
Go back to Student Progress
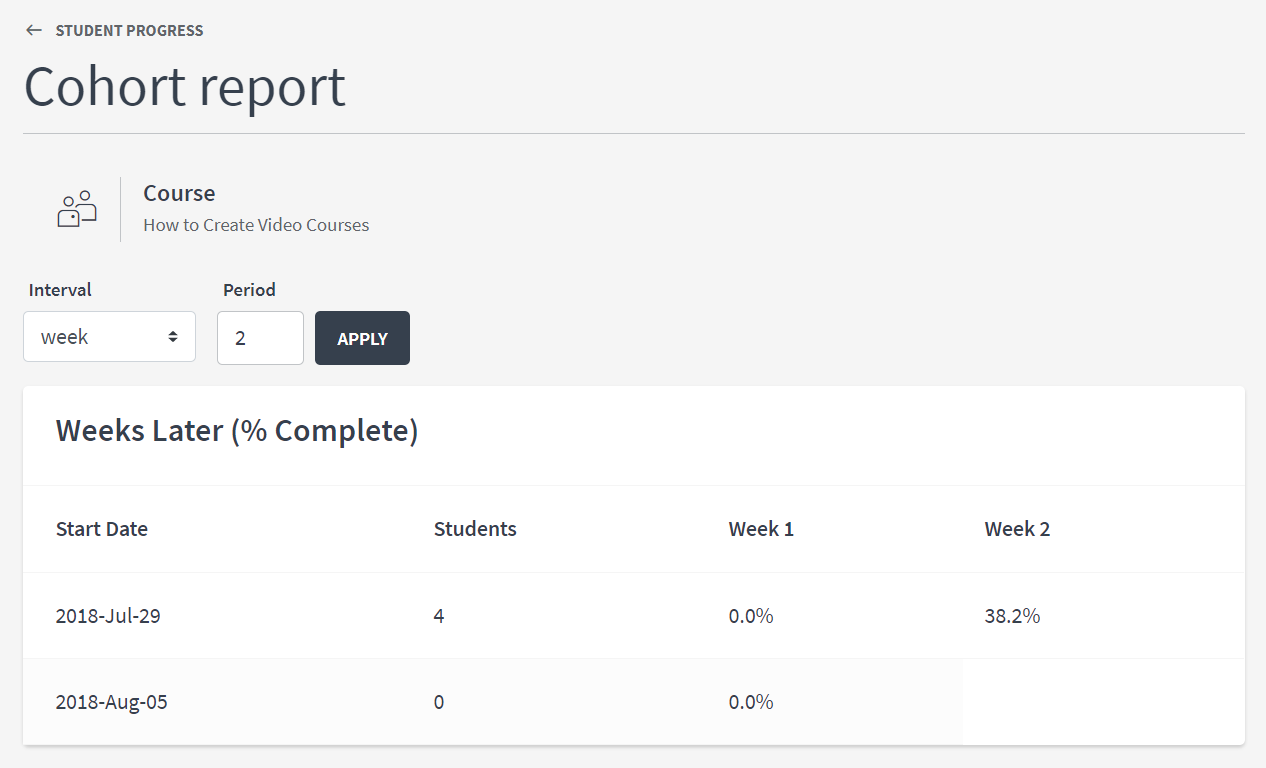[x=129, y=30]
